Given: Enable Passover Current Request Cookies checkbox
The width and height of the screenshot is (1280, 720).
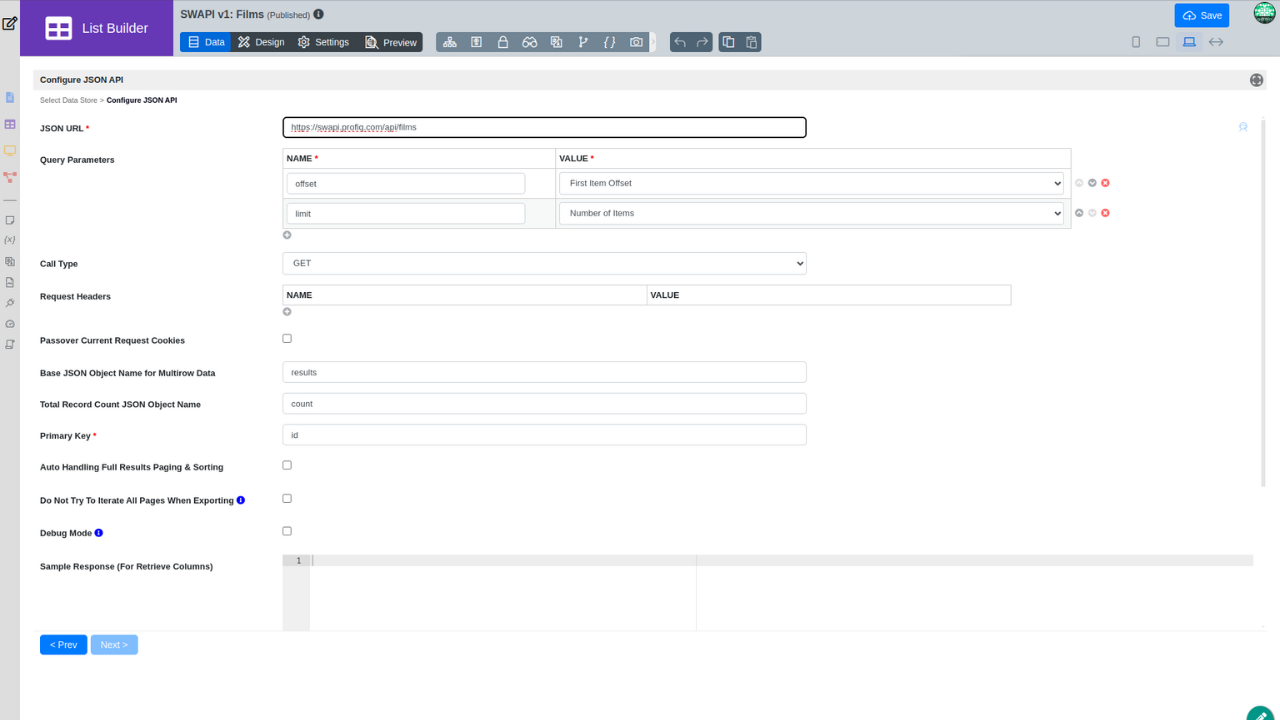Looking at the screenshot, I should [287, 339].
